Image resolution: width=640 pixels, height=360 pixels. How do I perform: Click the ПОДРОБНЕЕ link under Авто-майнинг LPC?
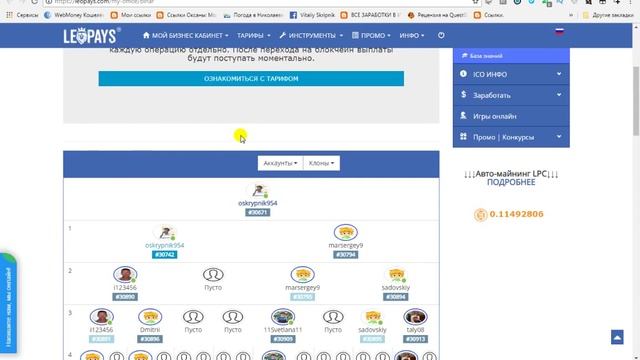(511, 182)
